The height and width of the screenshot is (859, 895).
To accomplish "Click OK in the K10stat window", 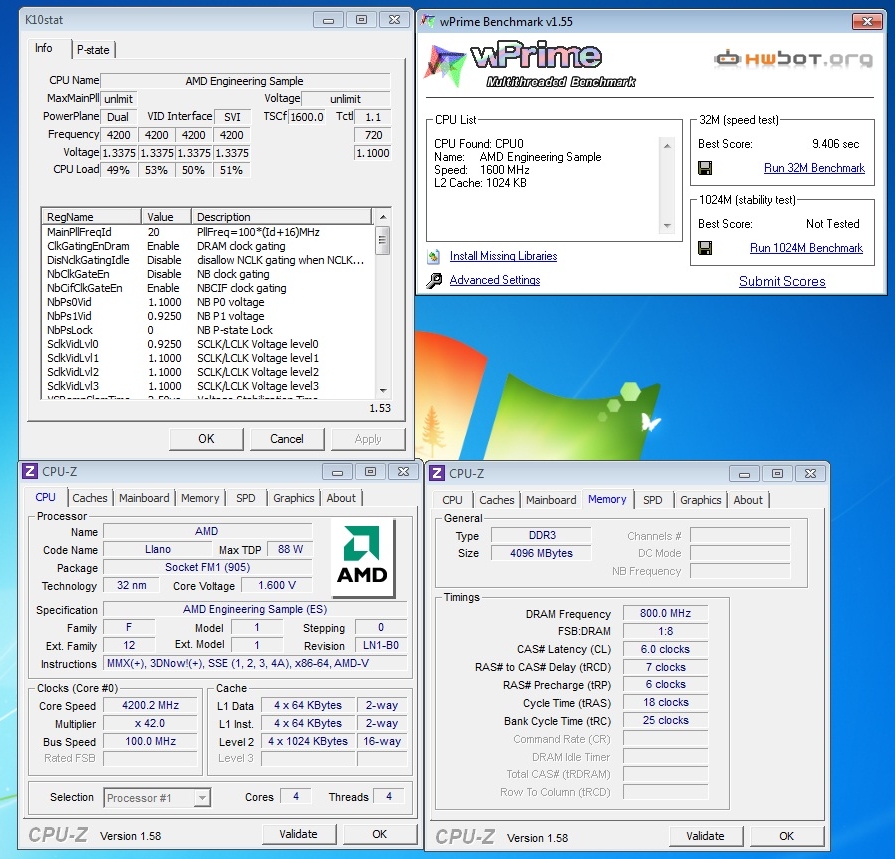I will coord(206,439).
